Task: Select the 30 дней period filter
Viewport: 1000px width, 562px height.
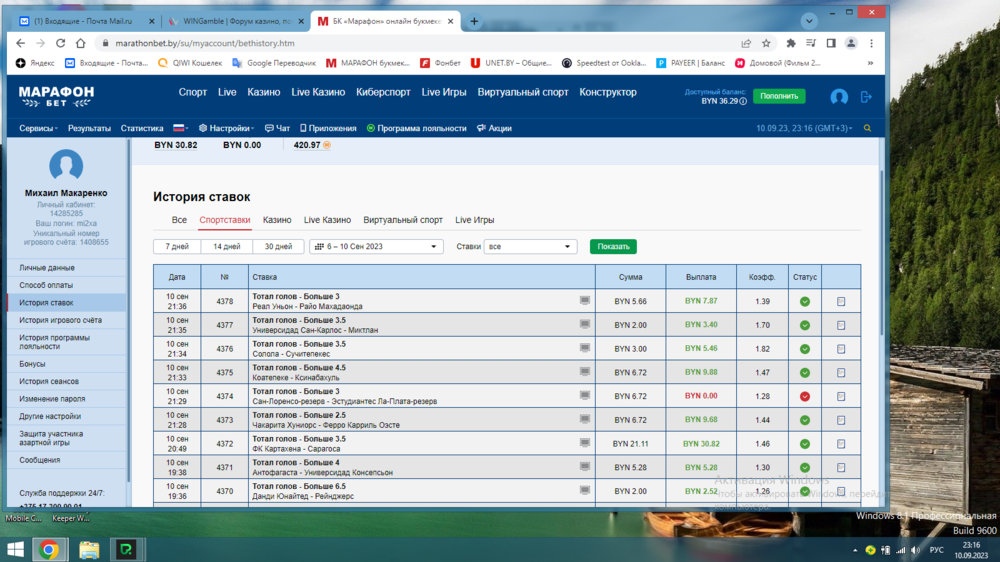Action: (x=278, y=246)
